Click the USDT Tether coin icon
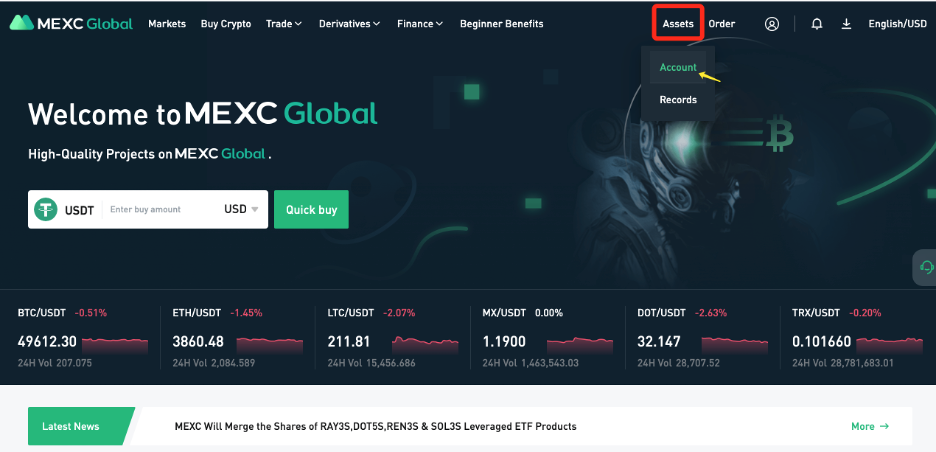The image size is (936, 452). (45, 210)
